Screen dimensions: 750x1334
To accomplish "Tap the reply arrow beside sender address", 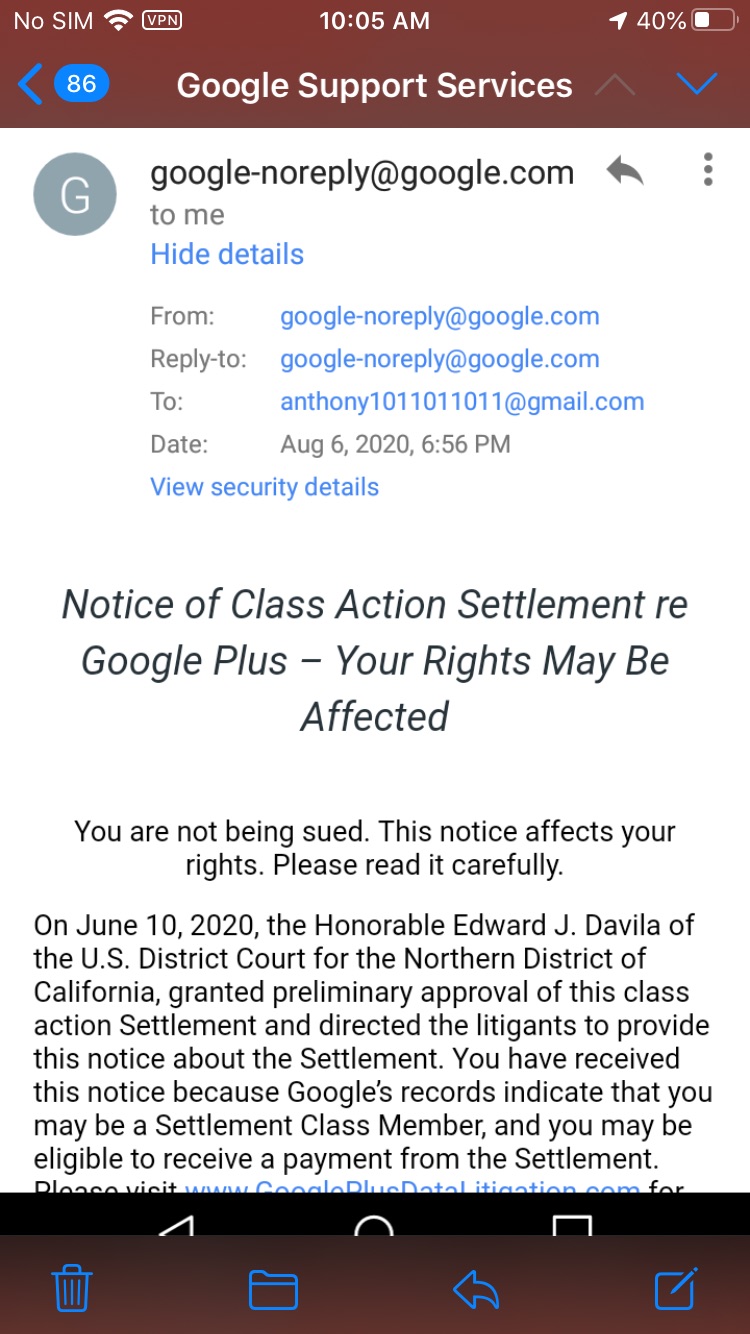I will coord(625,172).
